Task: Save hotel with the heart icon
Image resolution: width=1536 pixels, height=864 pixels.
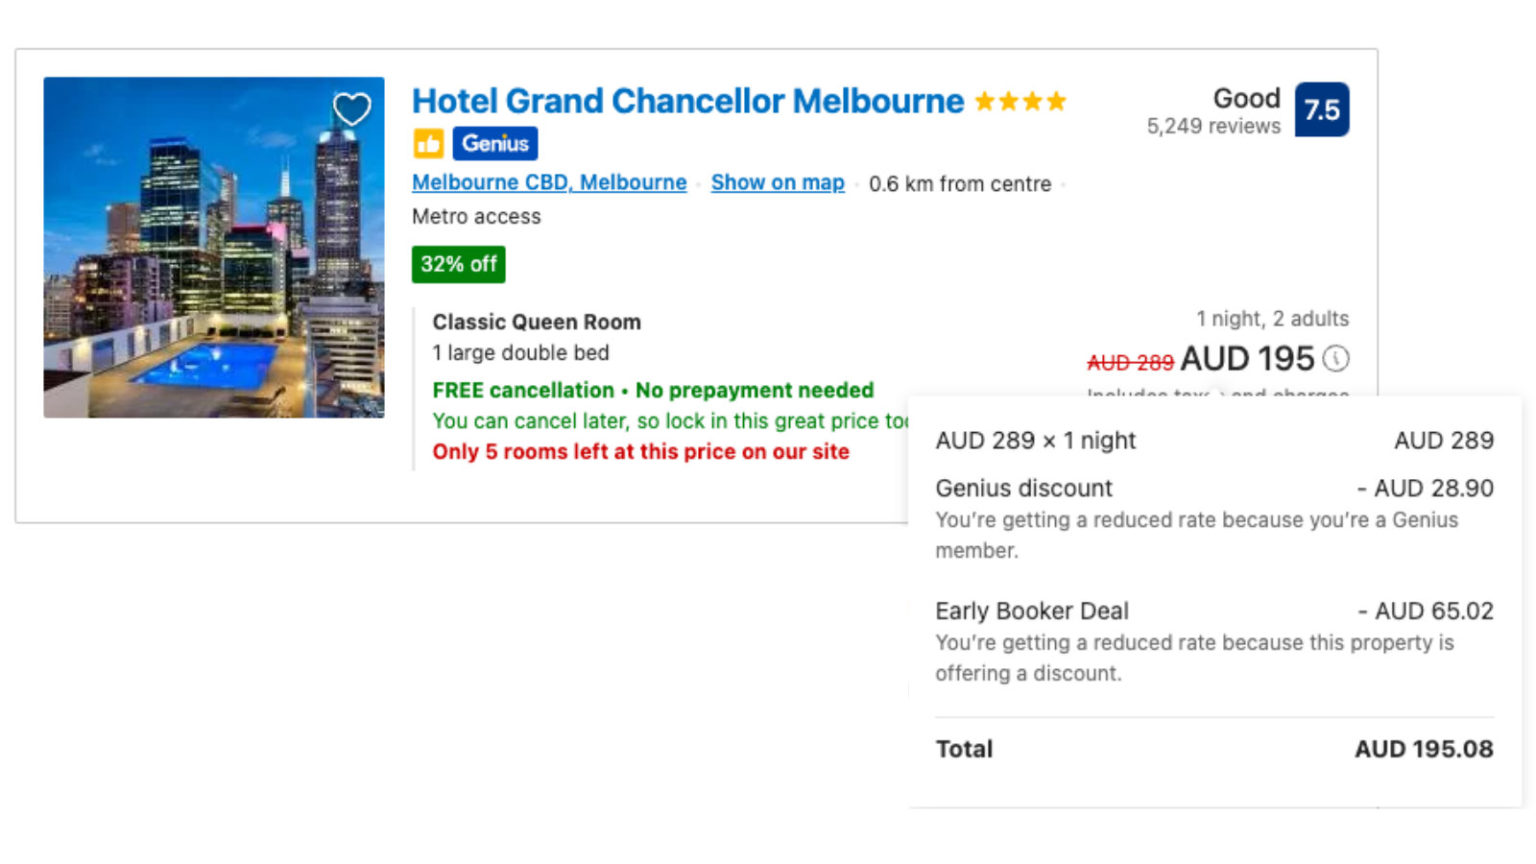Action: point(351,109)
